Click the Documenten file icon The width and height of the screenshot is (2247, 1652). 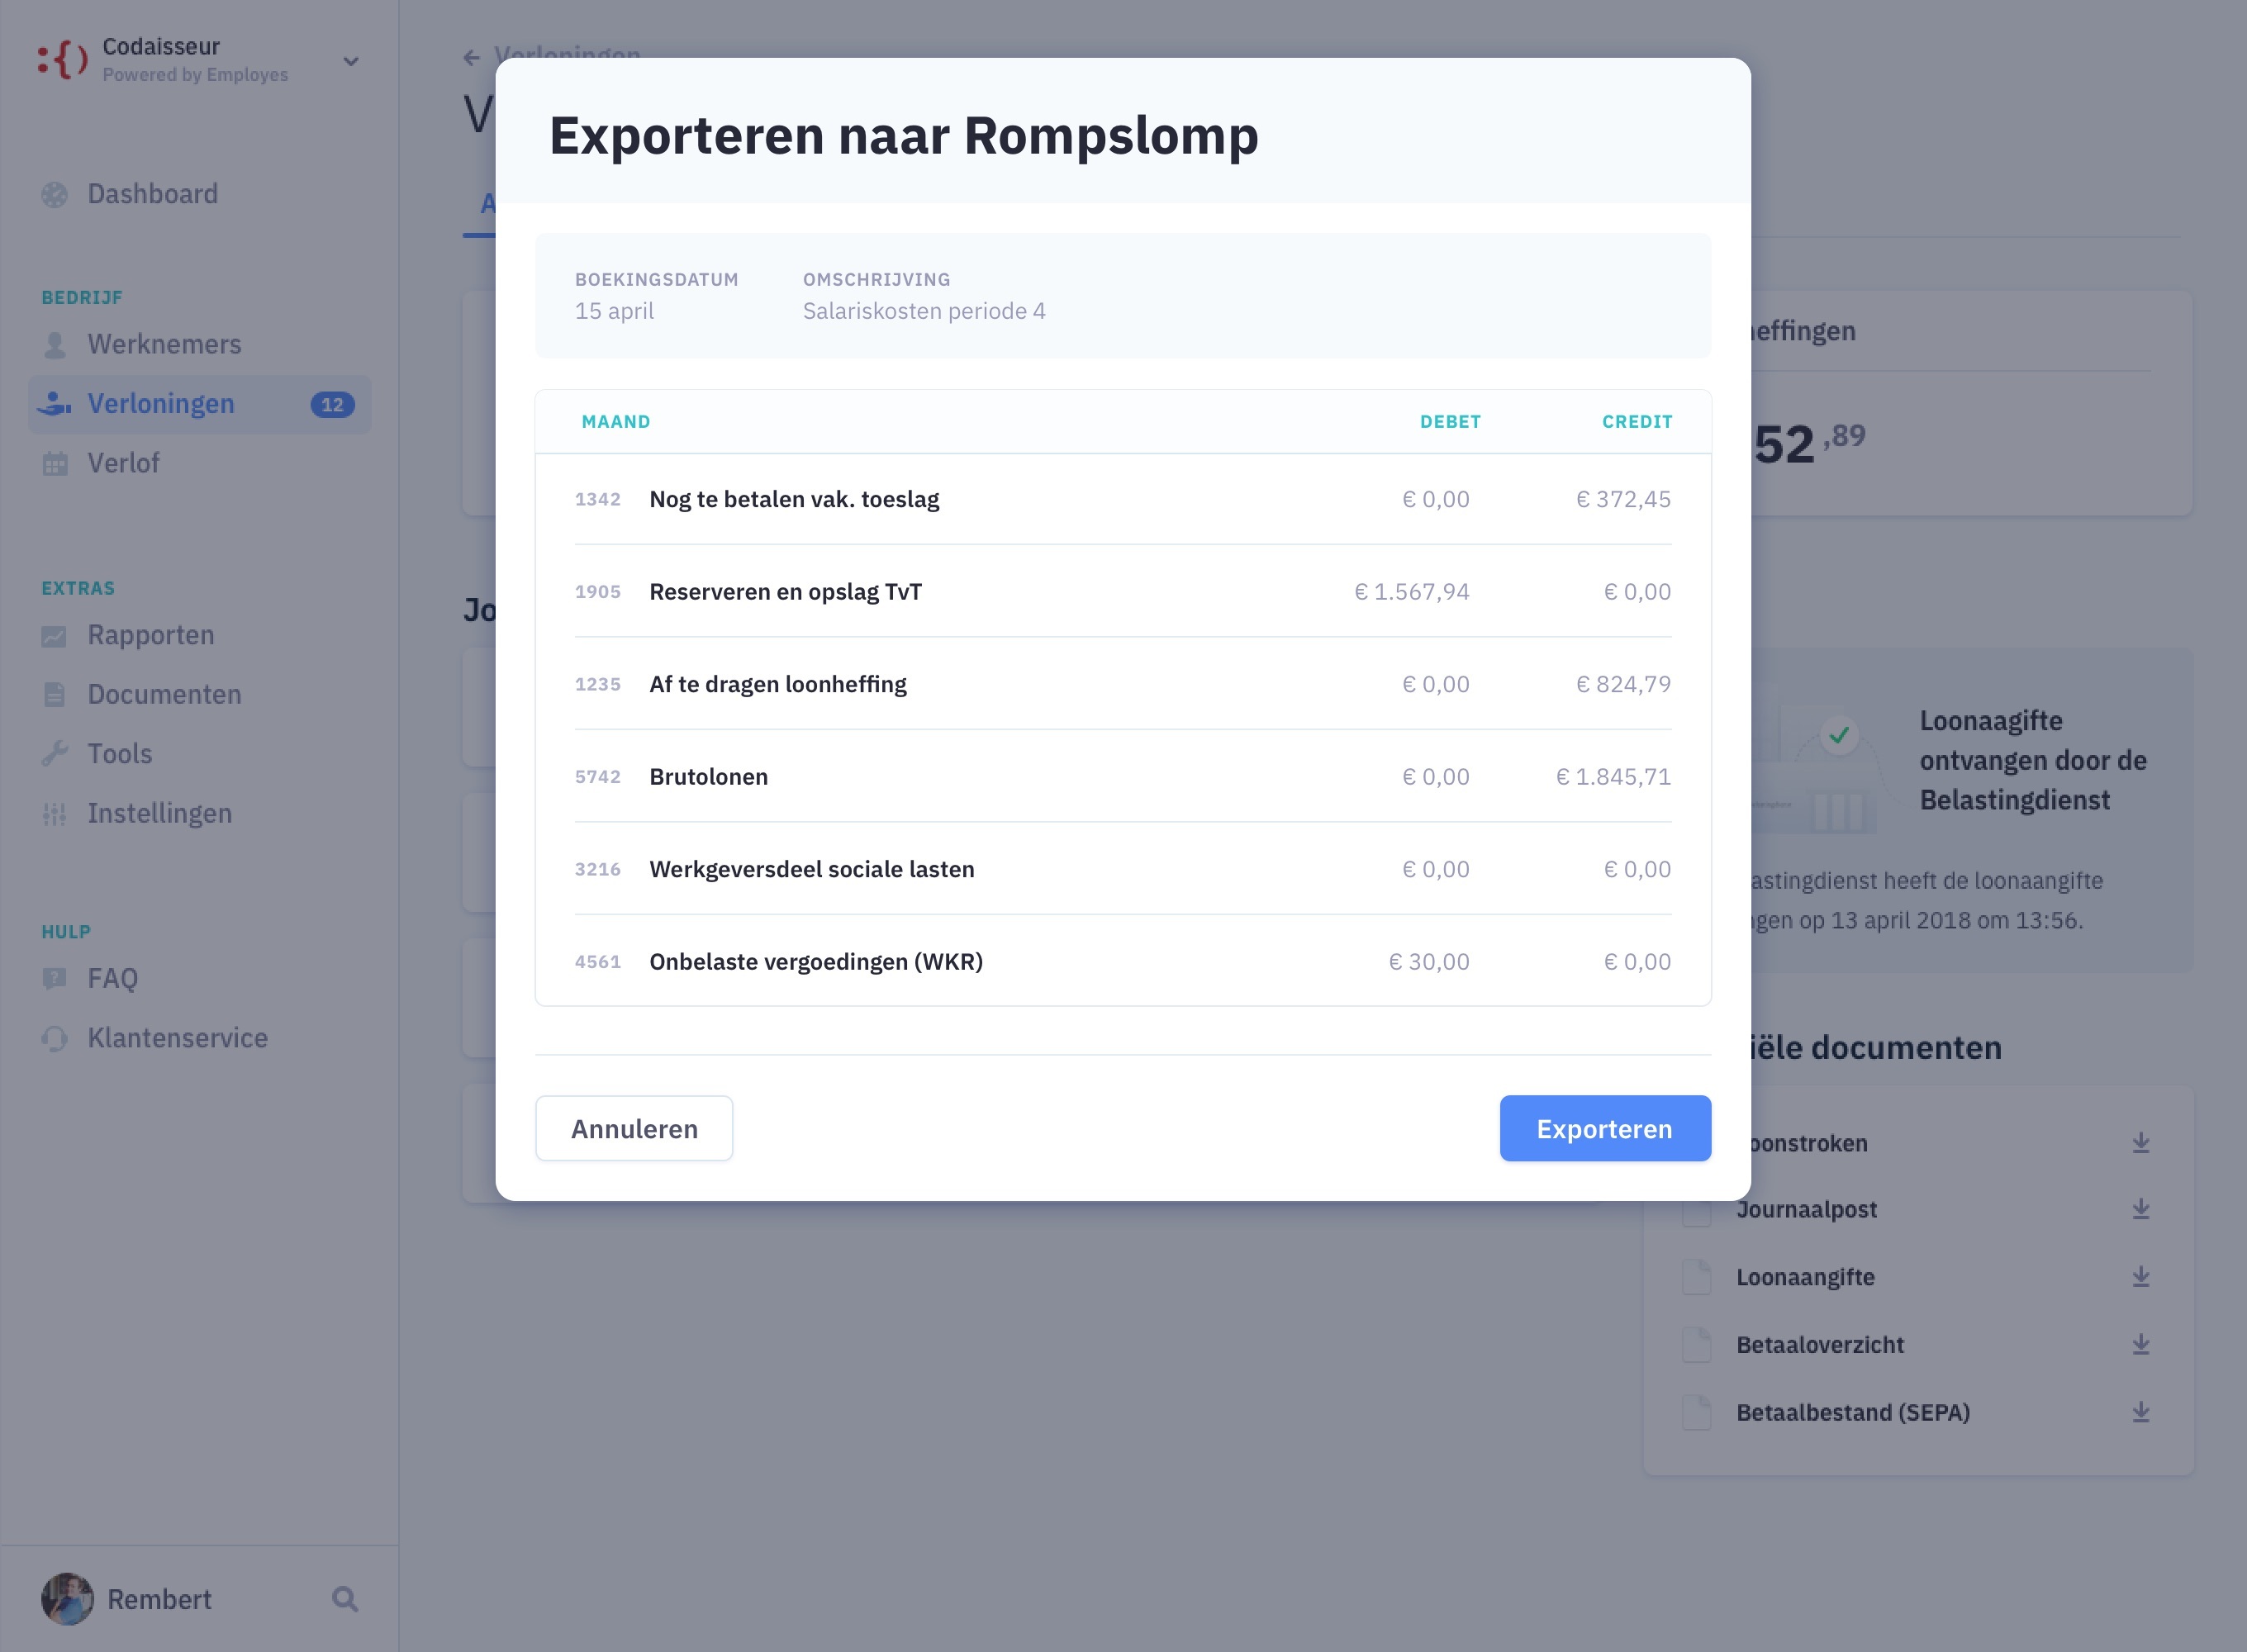point(55,695)
